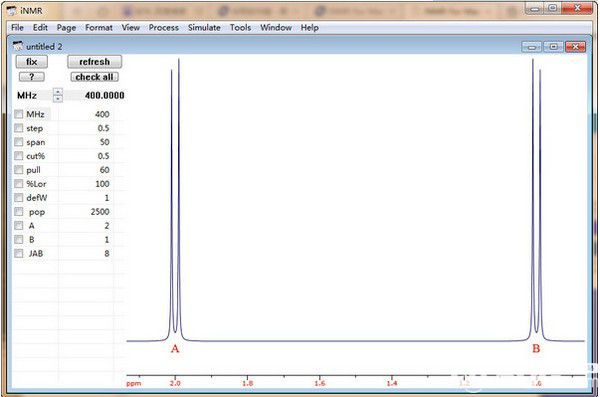Open the Process menu
The image size is (600, 397).
[x=163, y=28]
